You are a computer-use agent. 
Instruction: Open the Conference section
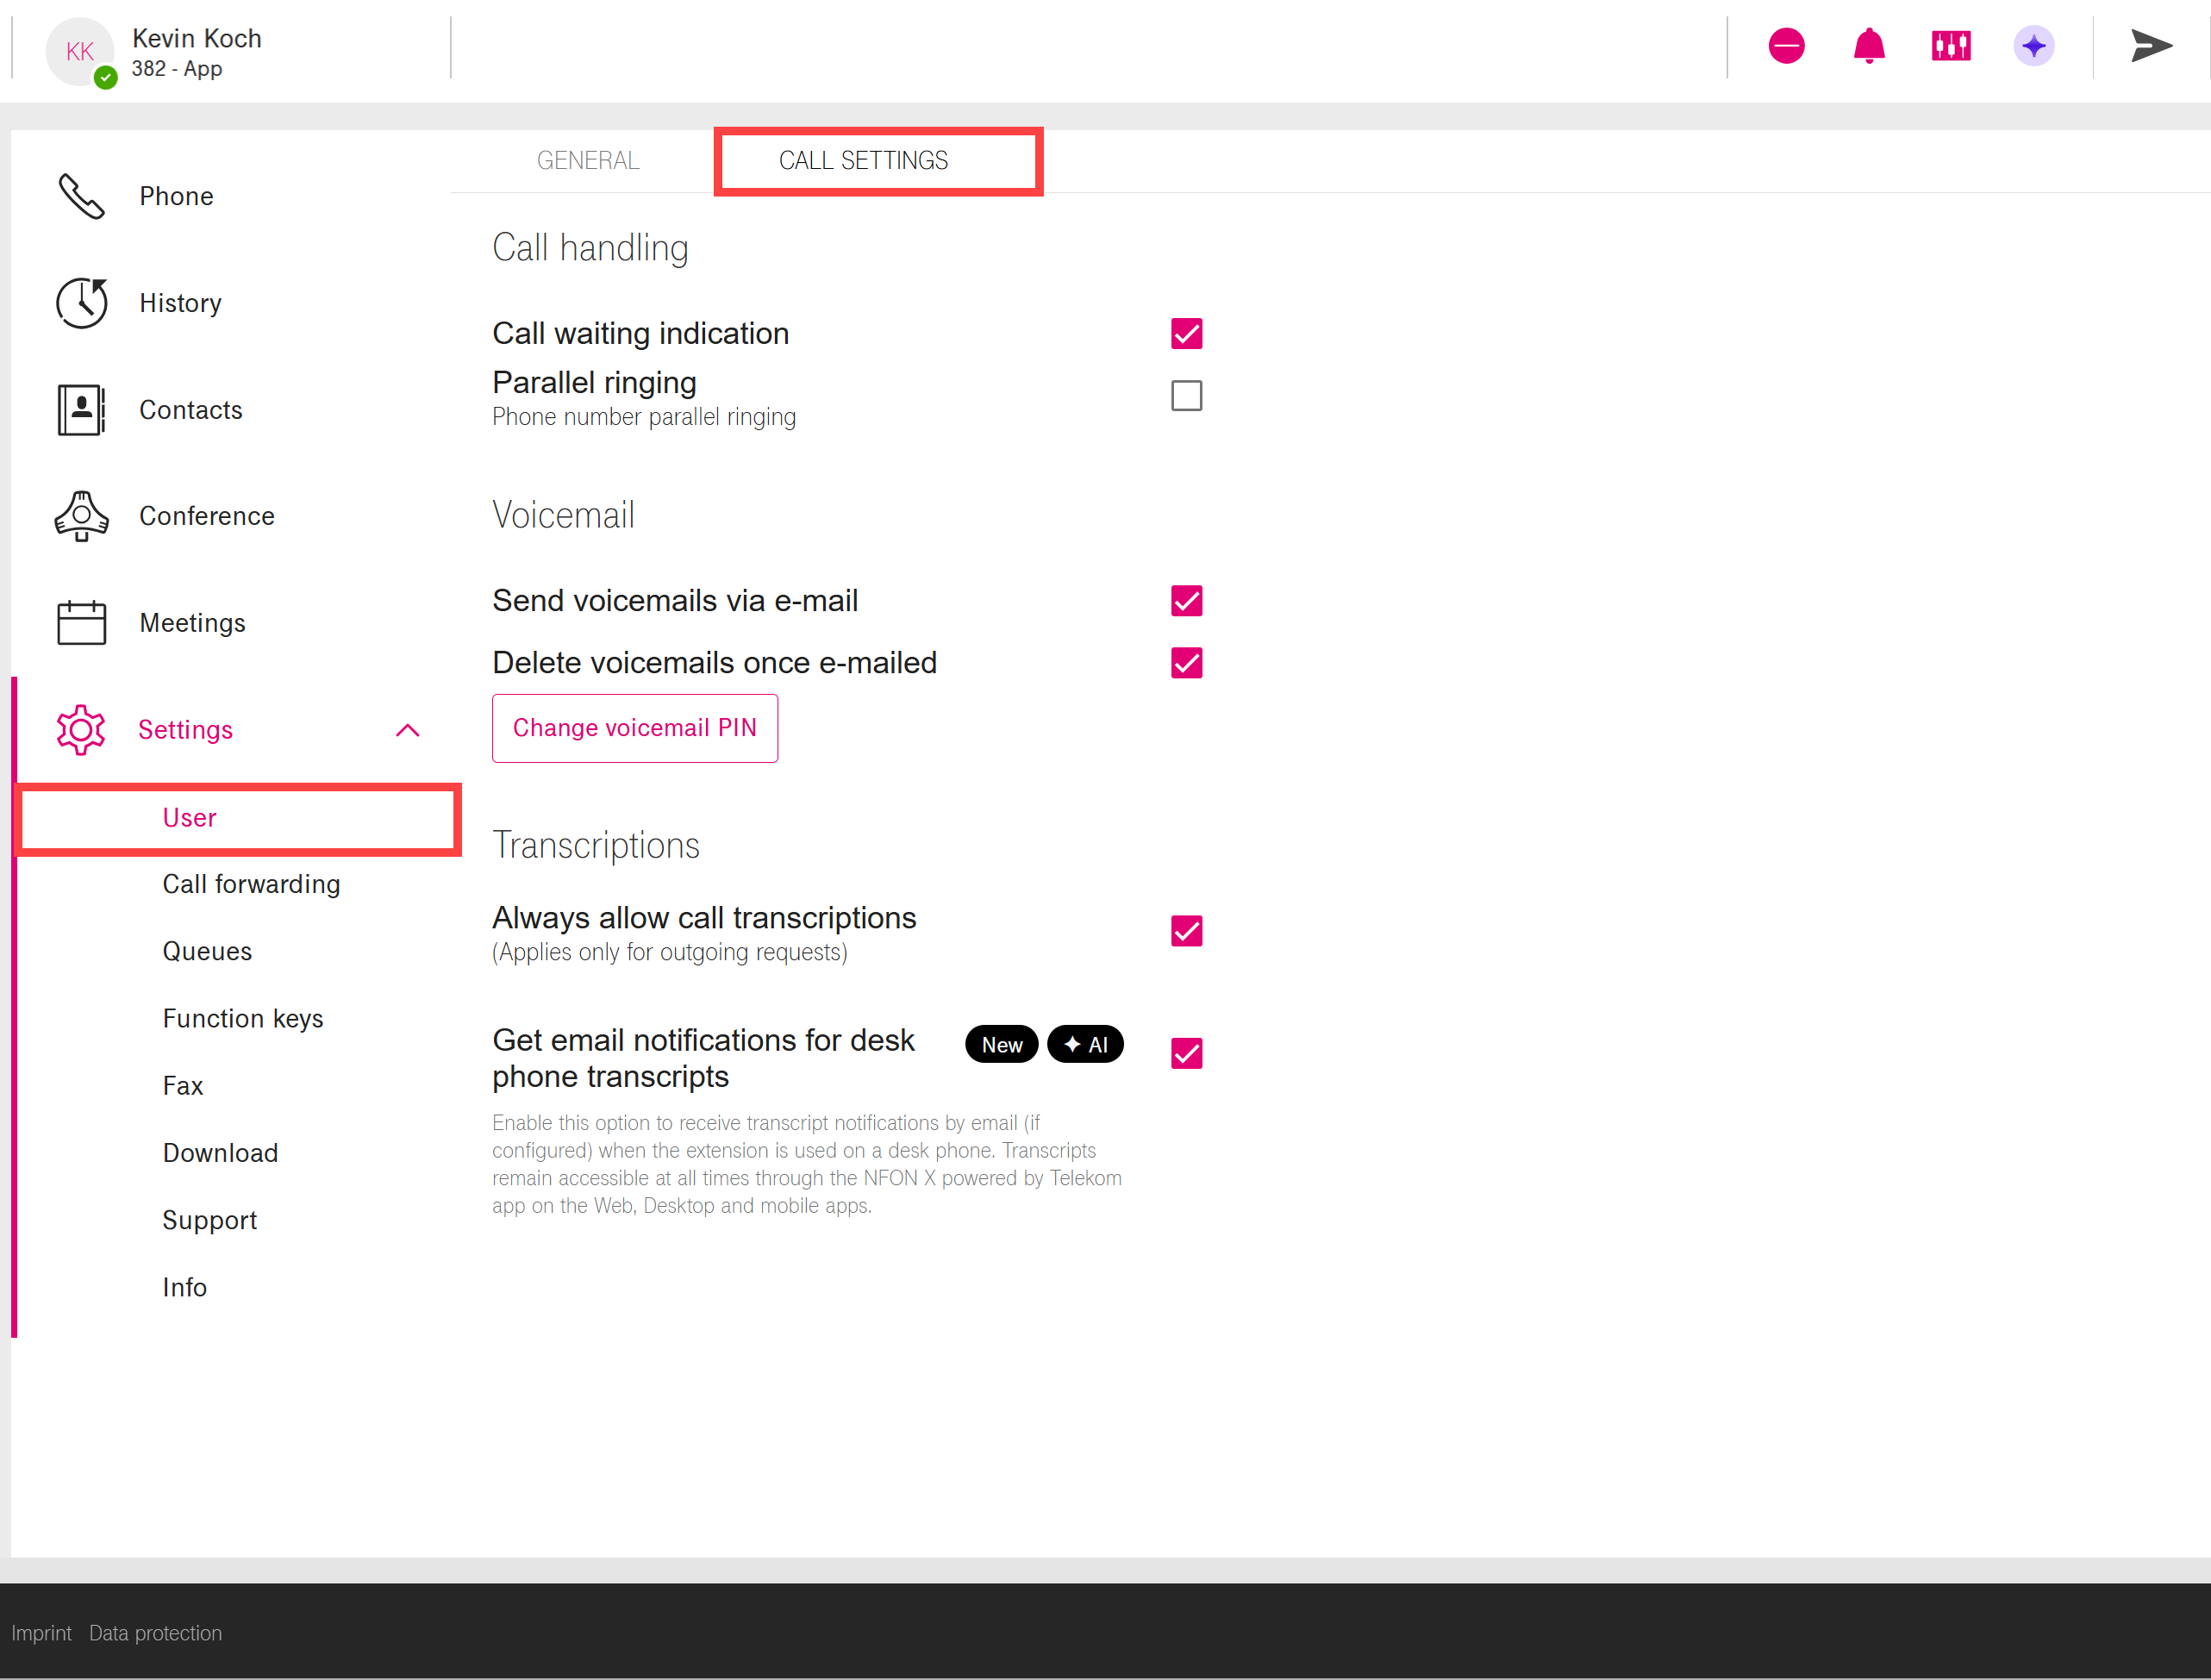[x=206, y=516]
